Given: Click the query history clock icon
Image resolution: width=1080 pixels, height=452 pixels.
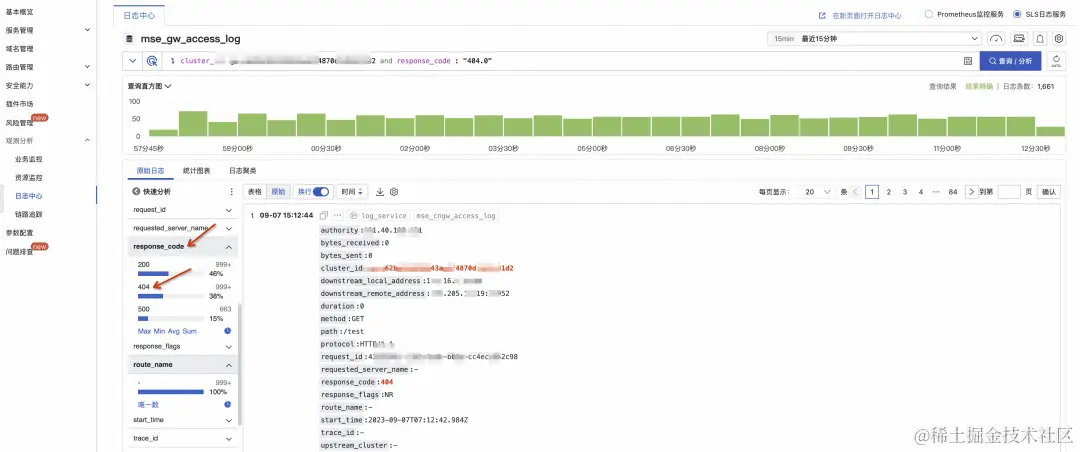Looking at the screenshot, I should [152, 61].
